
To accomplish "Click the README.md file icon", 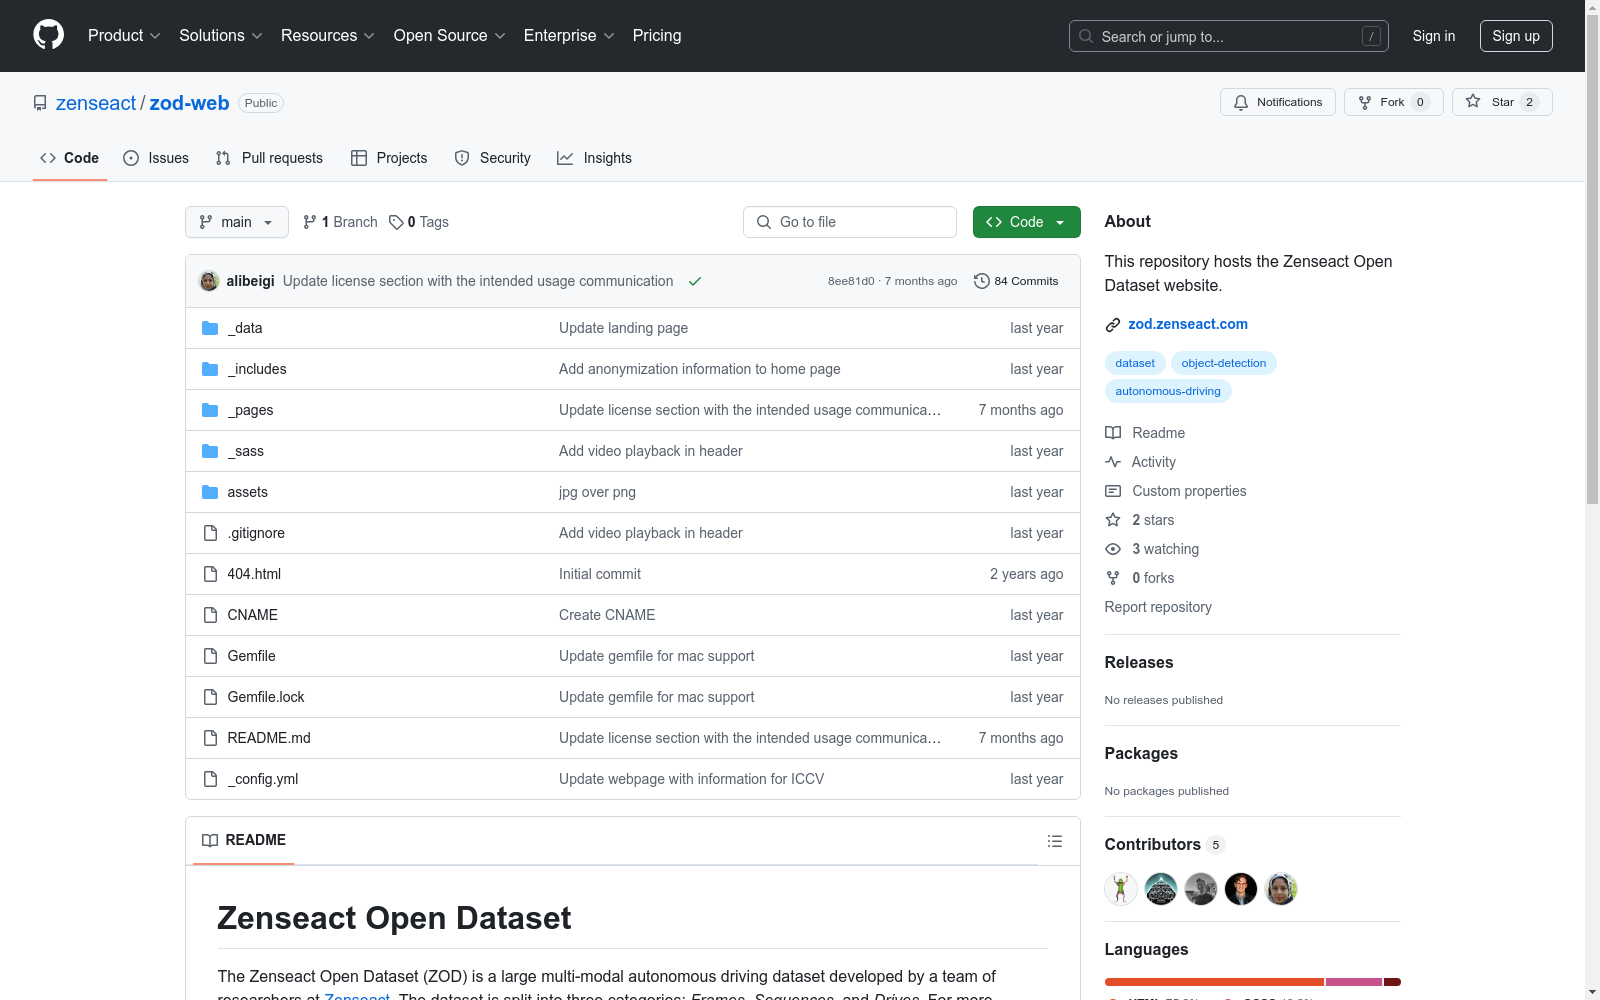I will click(210, 738).
